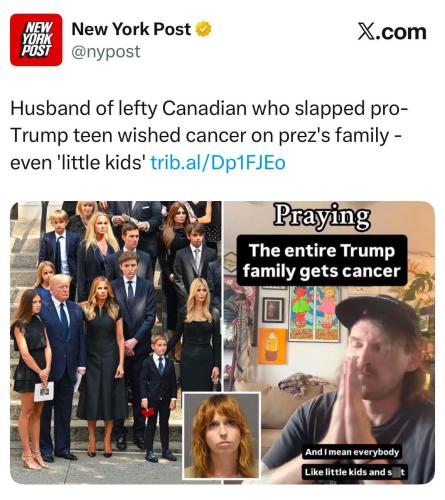Open the right-side praying man video image

(x=329, y=342)
